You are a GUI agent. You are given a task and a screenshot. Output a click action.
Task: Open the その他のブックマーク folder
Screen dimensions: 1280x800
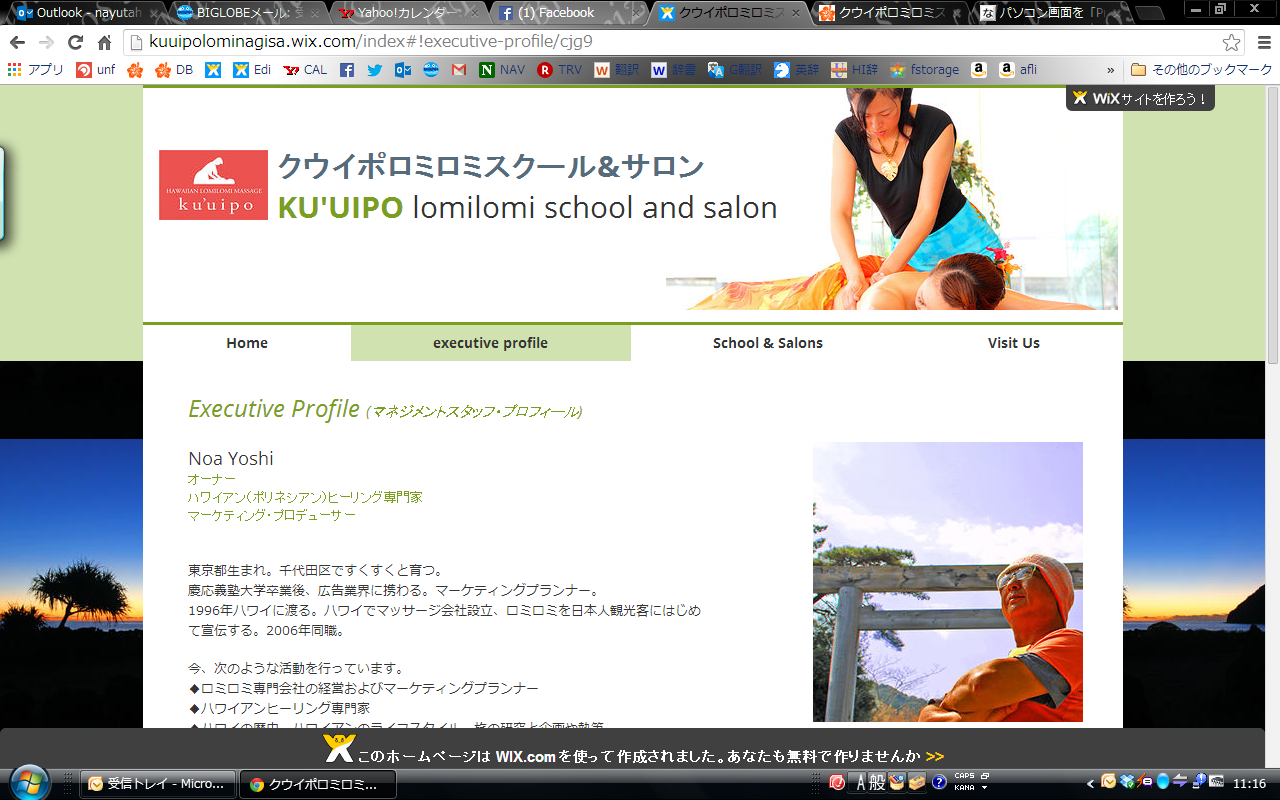[x=1201, y=70]
